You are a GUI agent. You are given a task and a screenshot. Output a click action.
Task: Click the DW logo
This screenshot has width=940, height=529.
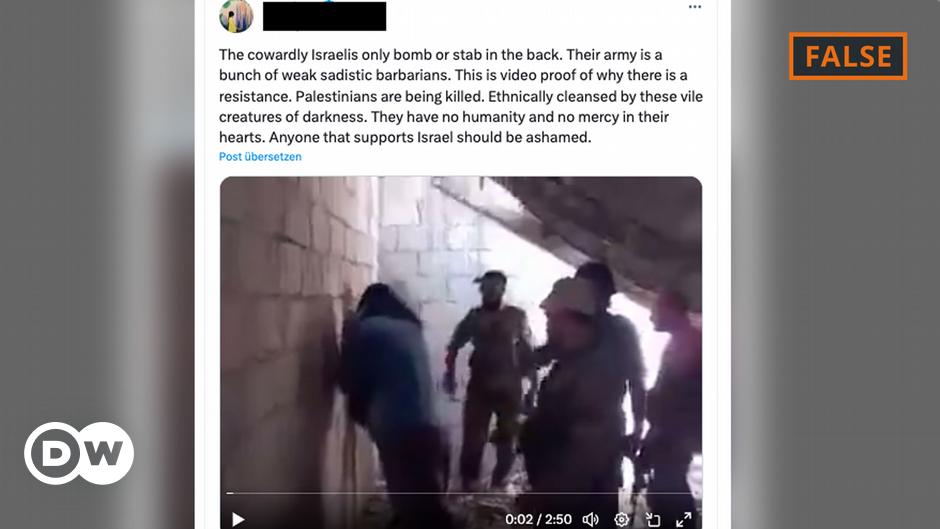(x=79, y=453)
